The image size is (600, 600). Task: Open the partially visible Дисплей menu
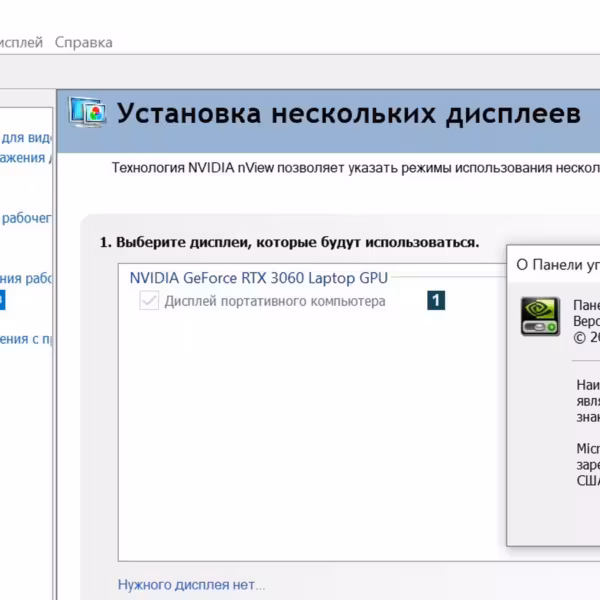(x=21, y=42)
